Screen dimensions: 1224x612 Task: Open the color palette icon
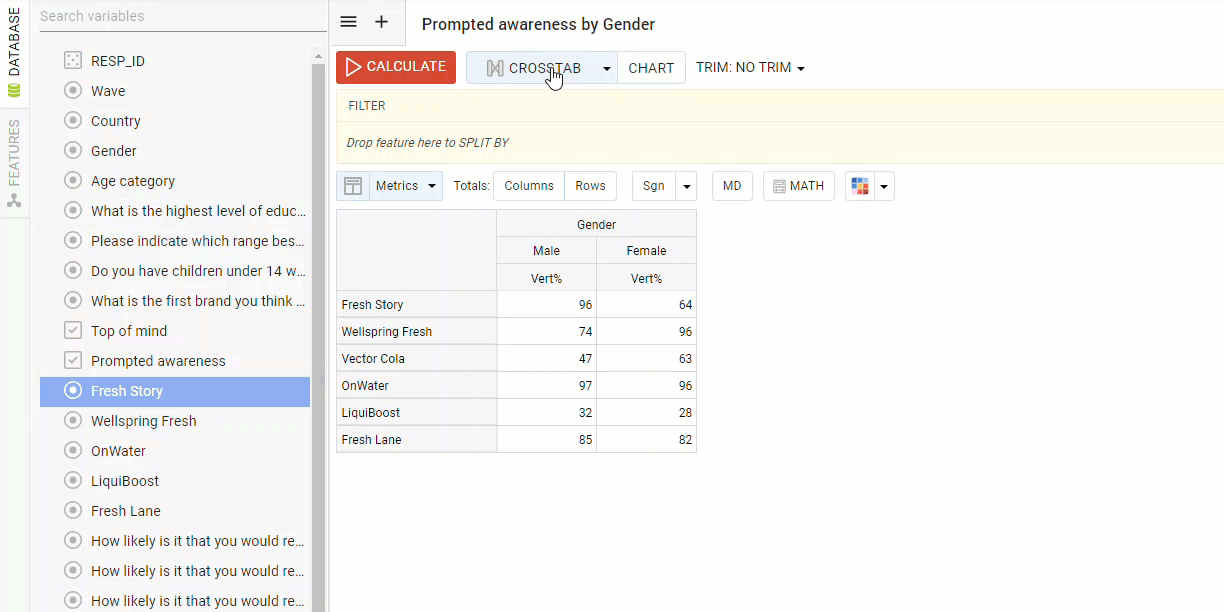860,186
